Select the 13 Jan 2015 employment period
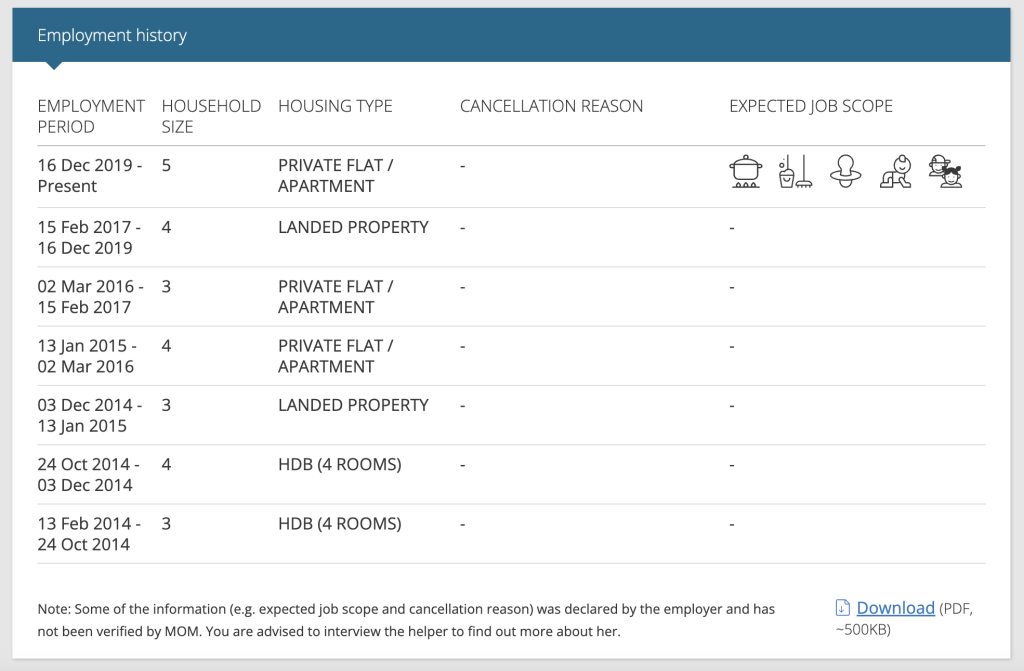This screenshot has height=671, width=1024. point(87,356)
